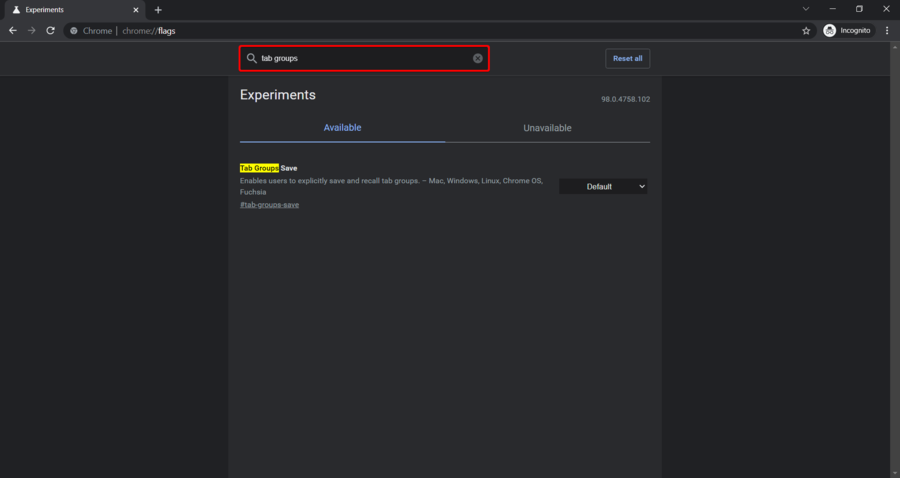Reload the chrome://flags page

(x=51, y=30)
